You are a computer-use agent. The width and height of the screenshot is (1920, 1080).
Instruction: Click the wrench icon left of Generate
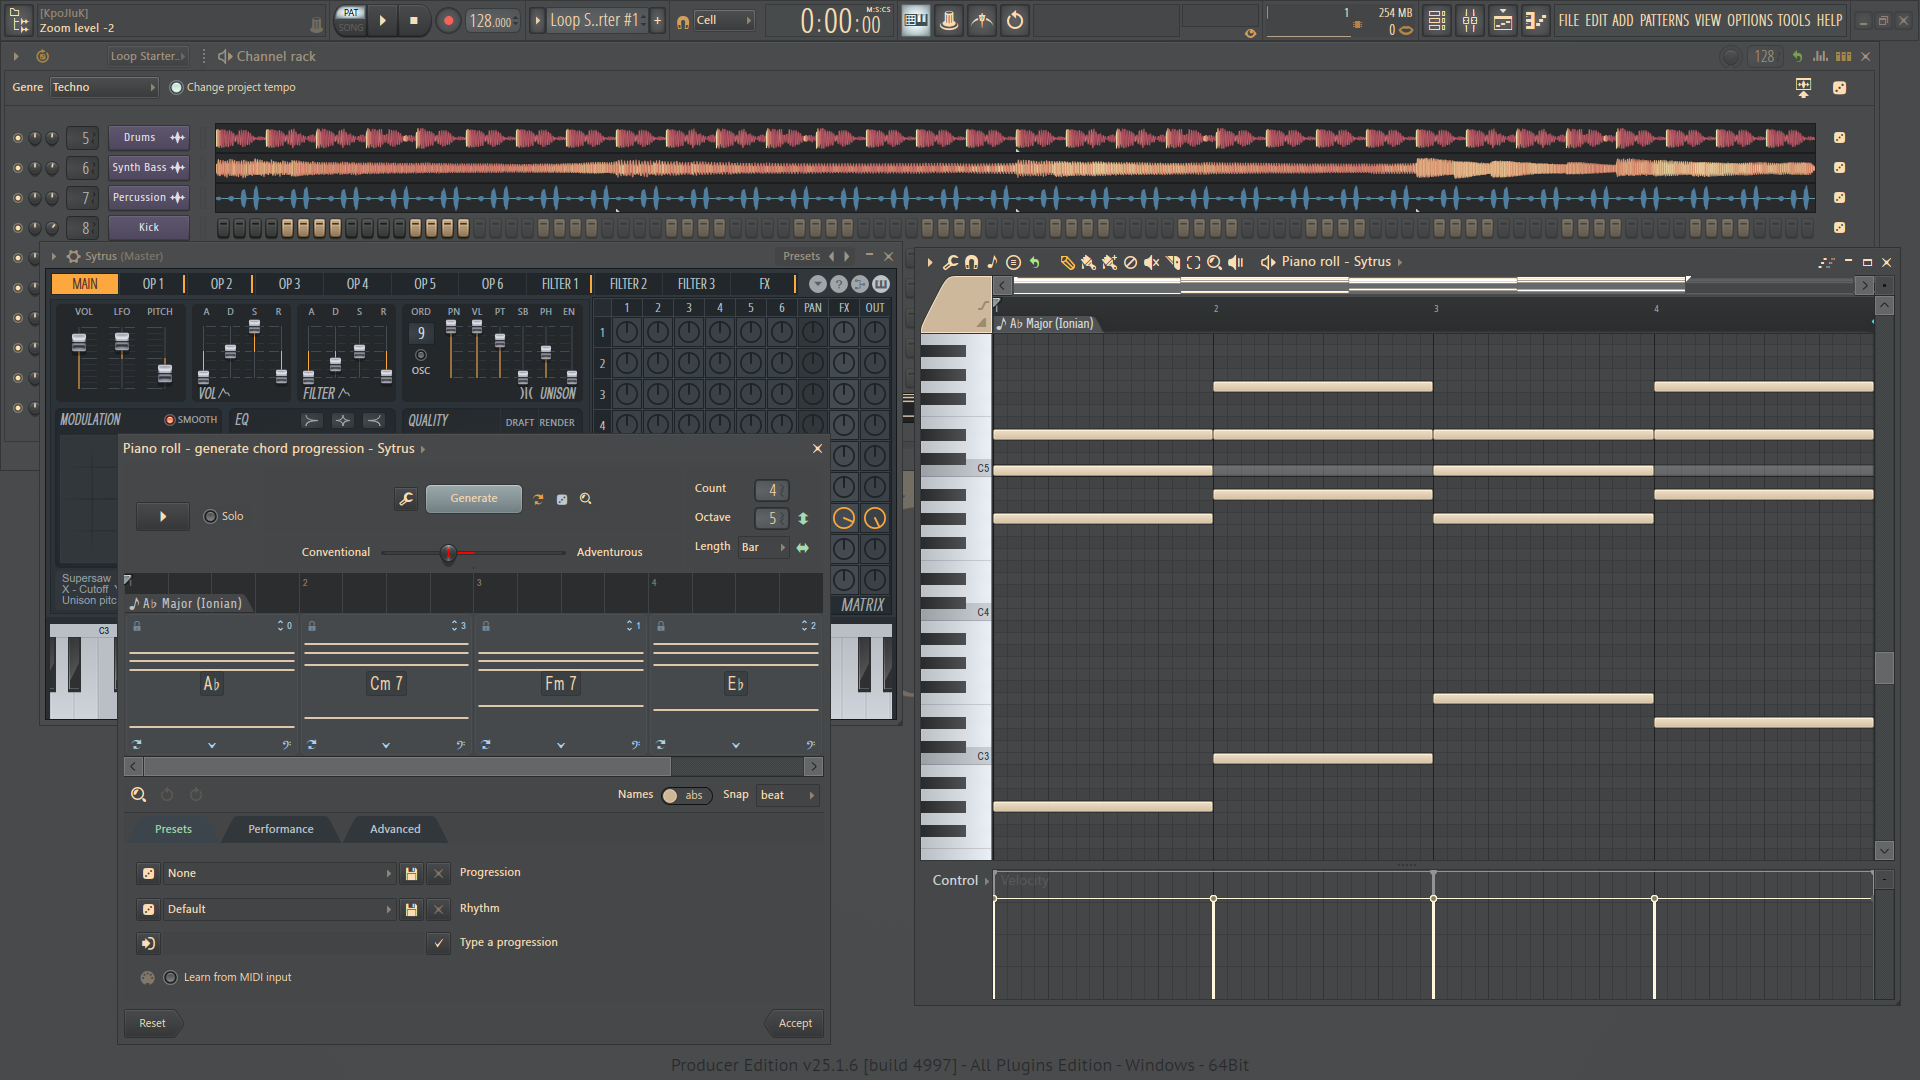pyautogui.click(x=406, y=499)
